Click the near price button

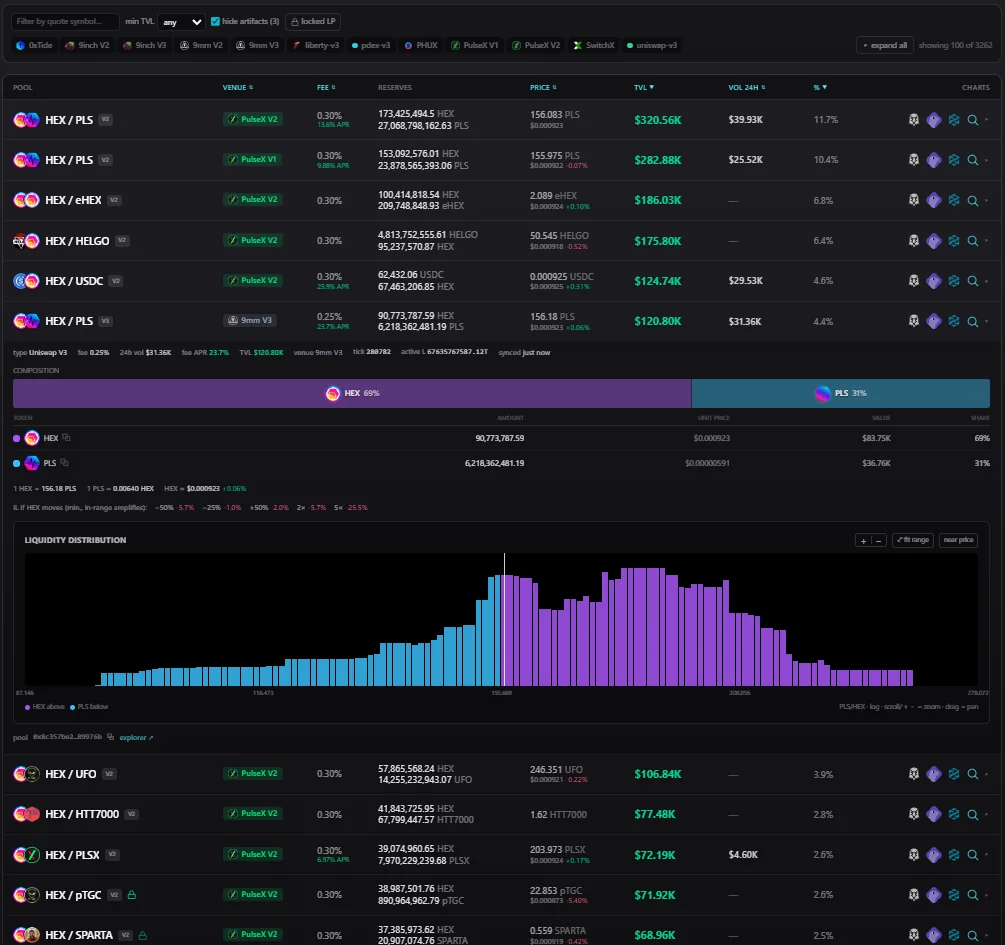click(x=958, y=540)
